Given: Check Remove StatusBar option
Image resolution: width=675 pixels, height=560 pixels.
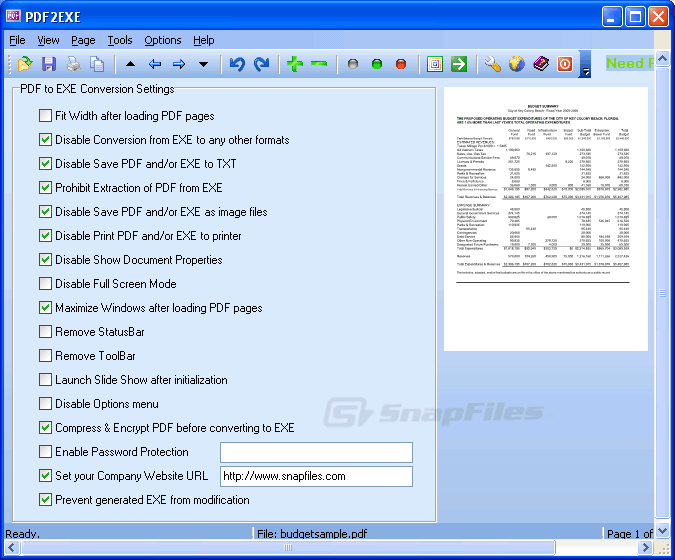Looking at the screenshot, I should point(45,331).
